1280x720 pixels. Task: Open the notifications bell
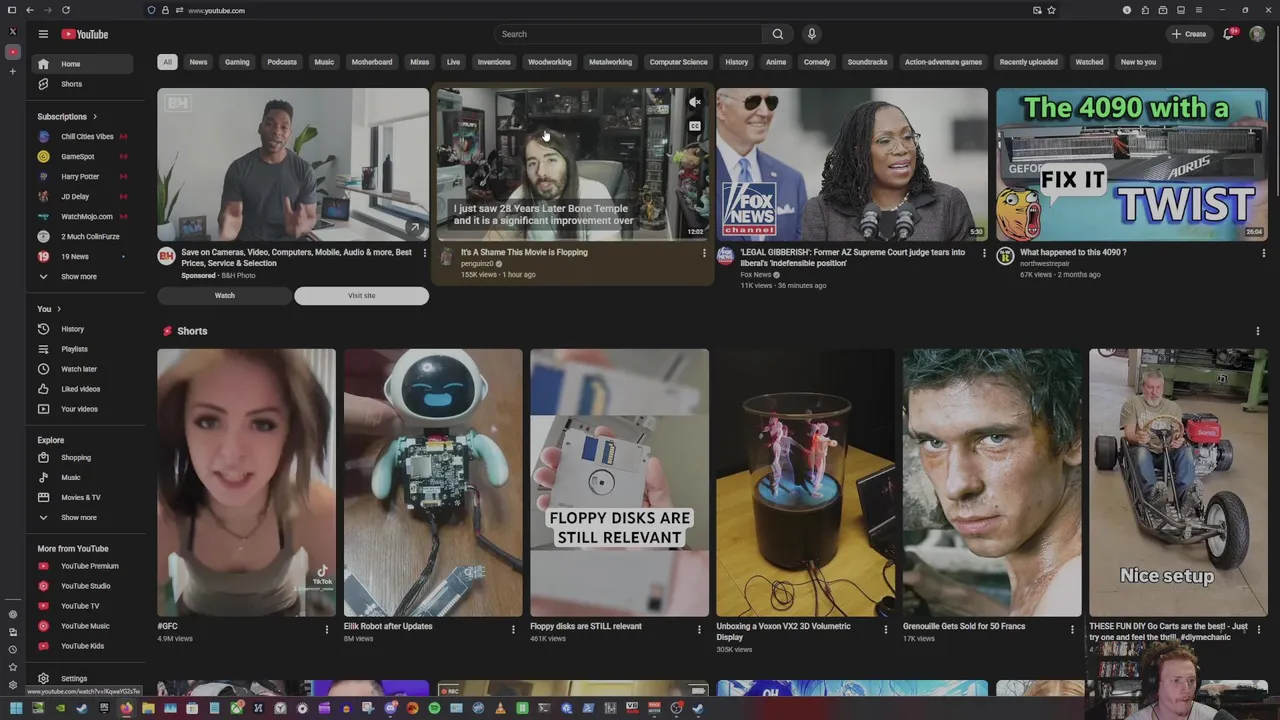point(1229,34)
